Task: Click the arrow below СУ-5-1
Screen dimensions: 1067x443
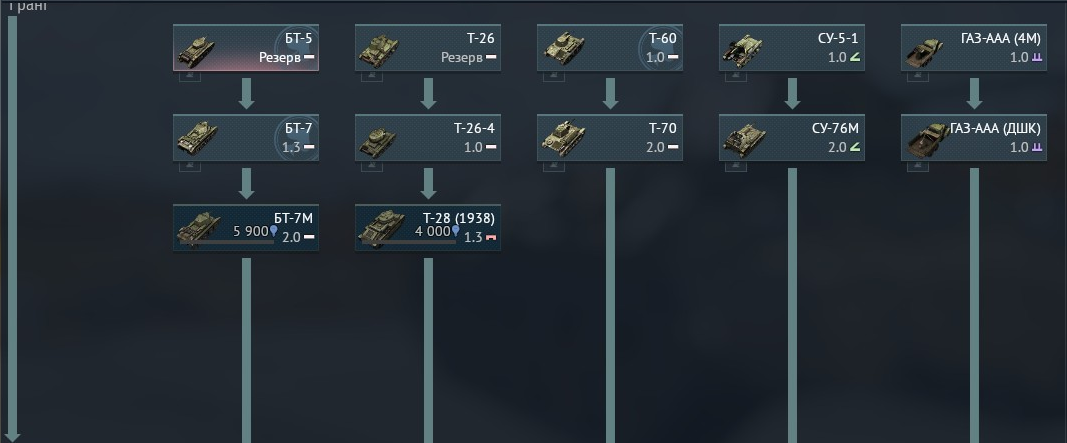Action: tap(792, 93)
